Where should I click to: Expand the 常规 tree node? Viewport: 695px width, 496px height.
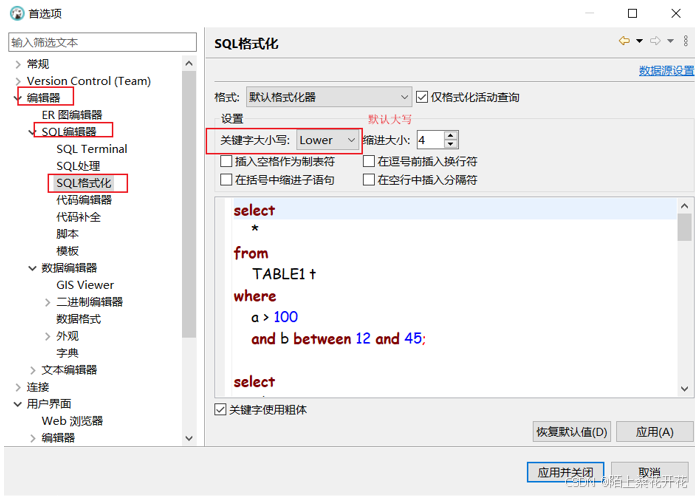[x=18, y=65]
